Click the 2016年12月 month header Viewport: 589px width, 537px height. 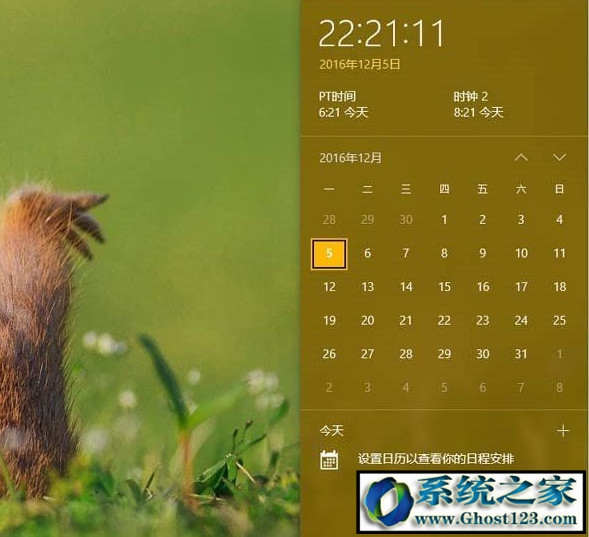(x=350, y=158)
